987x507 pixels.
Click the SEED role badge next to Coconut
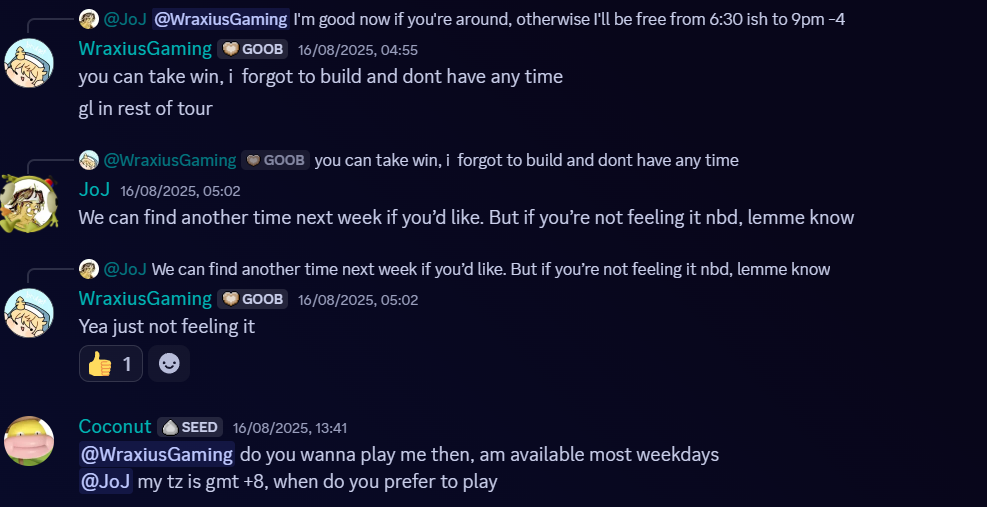click(190, 427)
